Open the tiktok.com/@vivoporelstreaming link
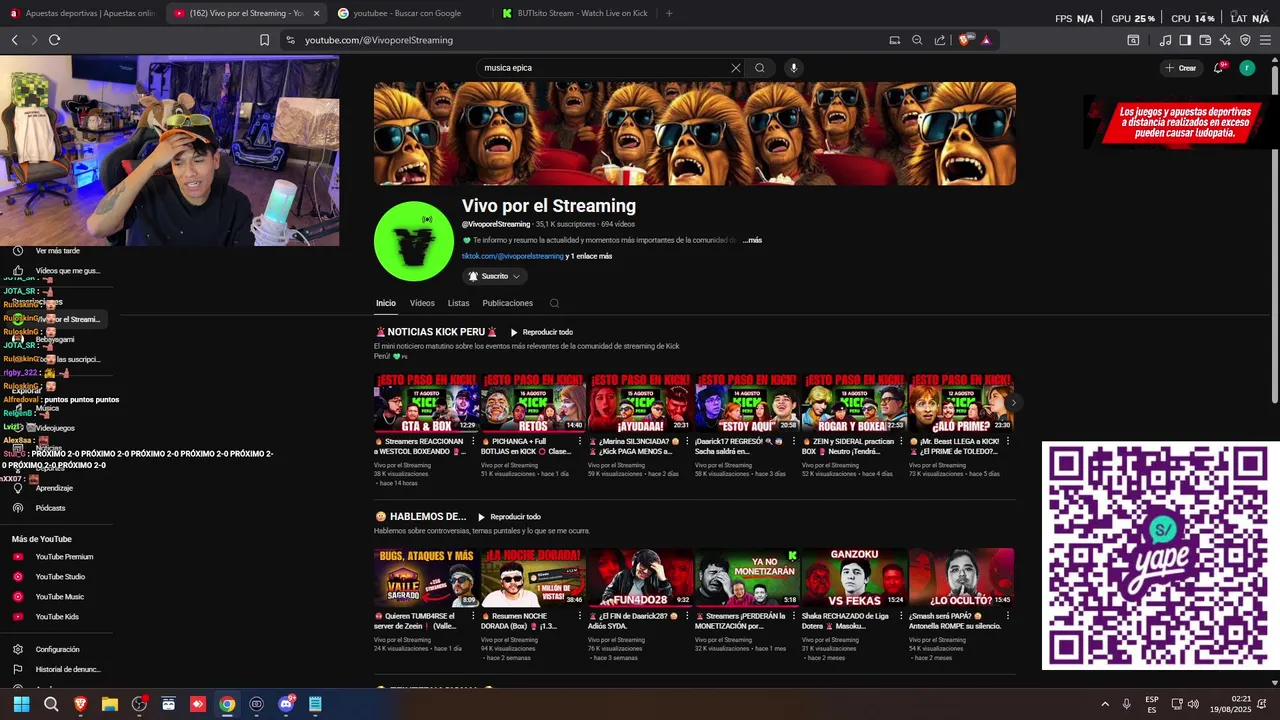Screen dimensions: 1280x720 (x=513, y=256)
